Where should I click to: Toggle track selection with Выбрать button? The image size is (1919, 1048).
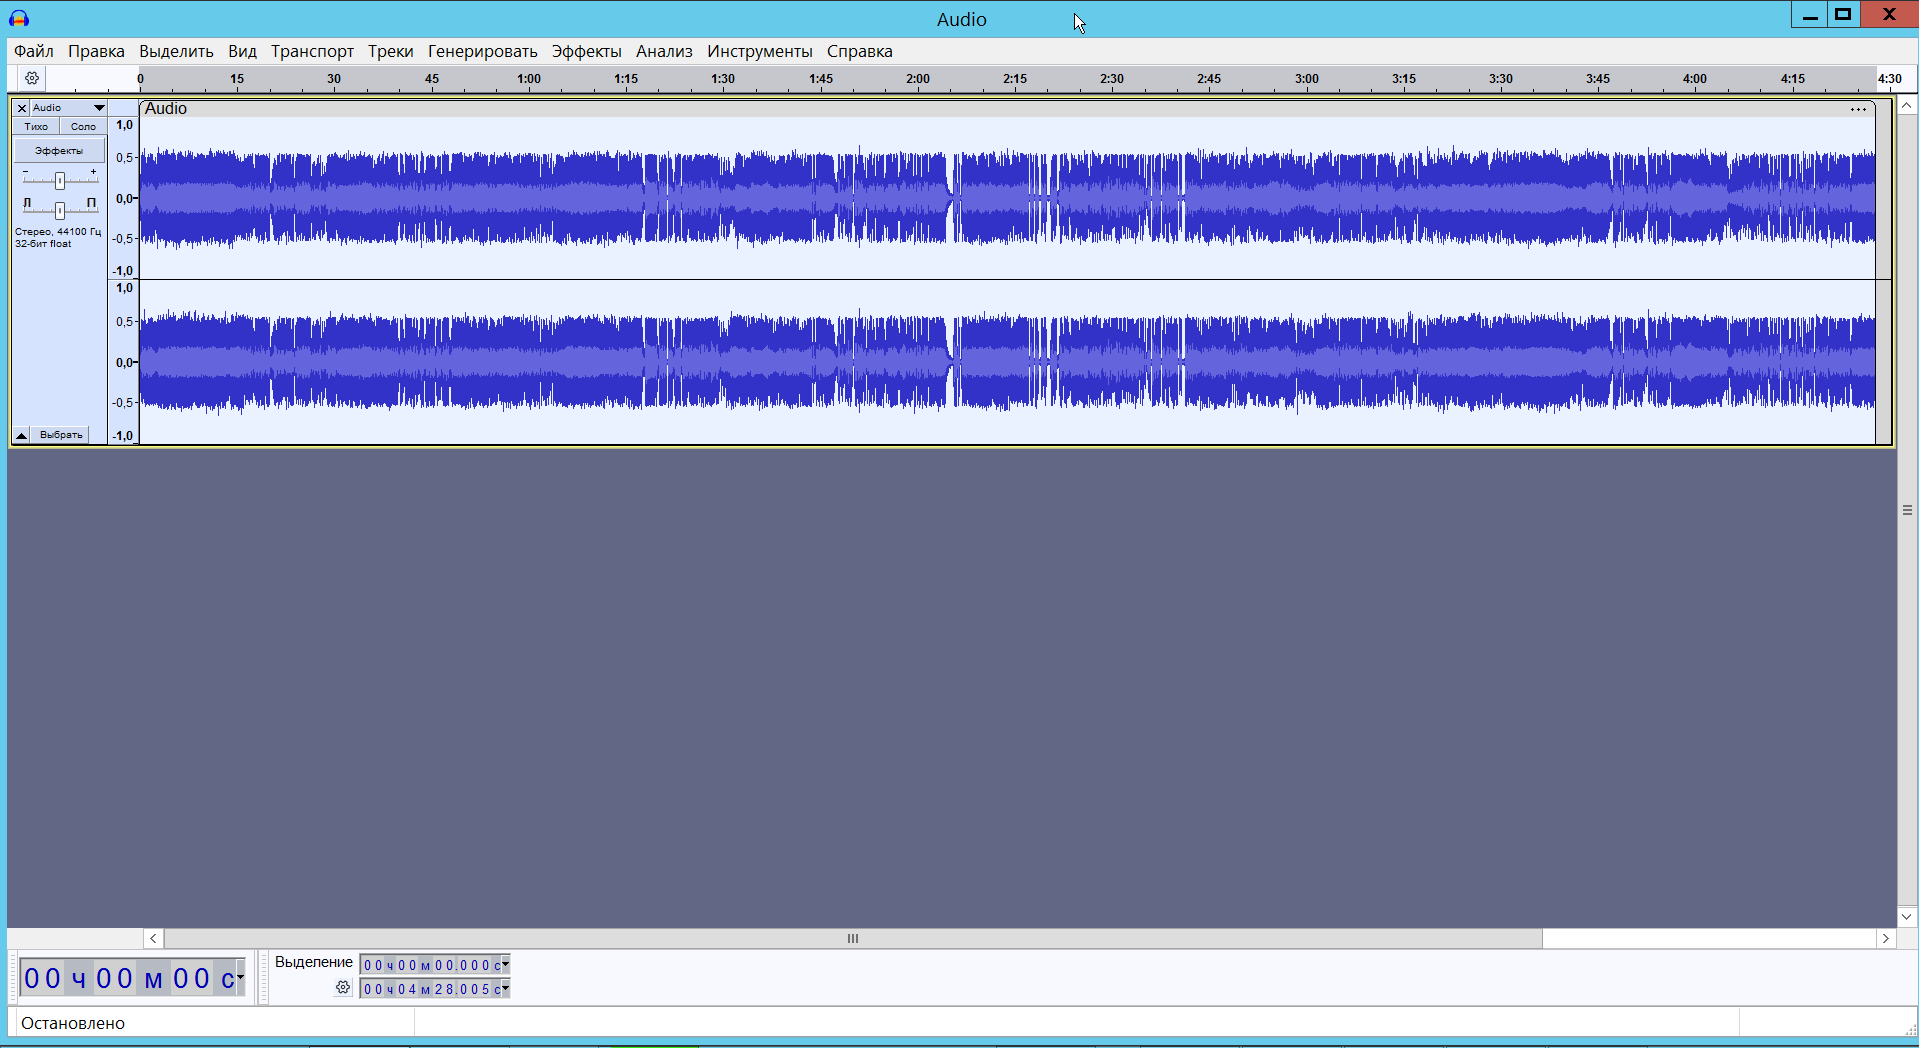tap(61, 435)
